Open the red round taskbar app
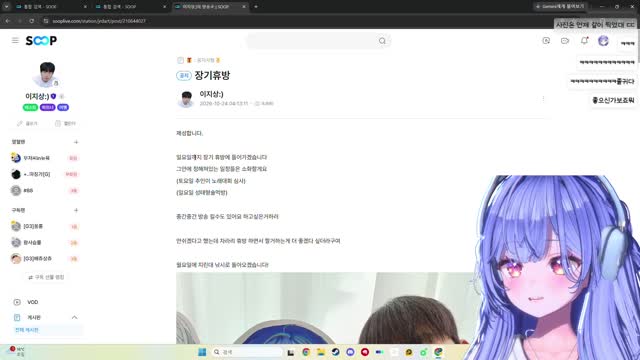The image size is (640, 360). point(365,352)
